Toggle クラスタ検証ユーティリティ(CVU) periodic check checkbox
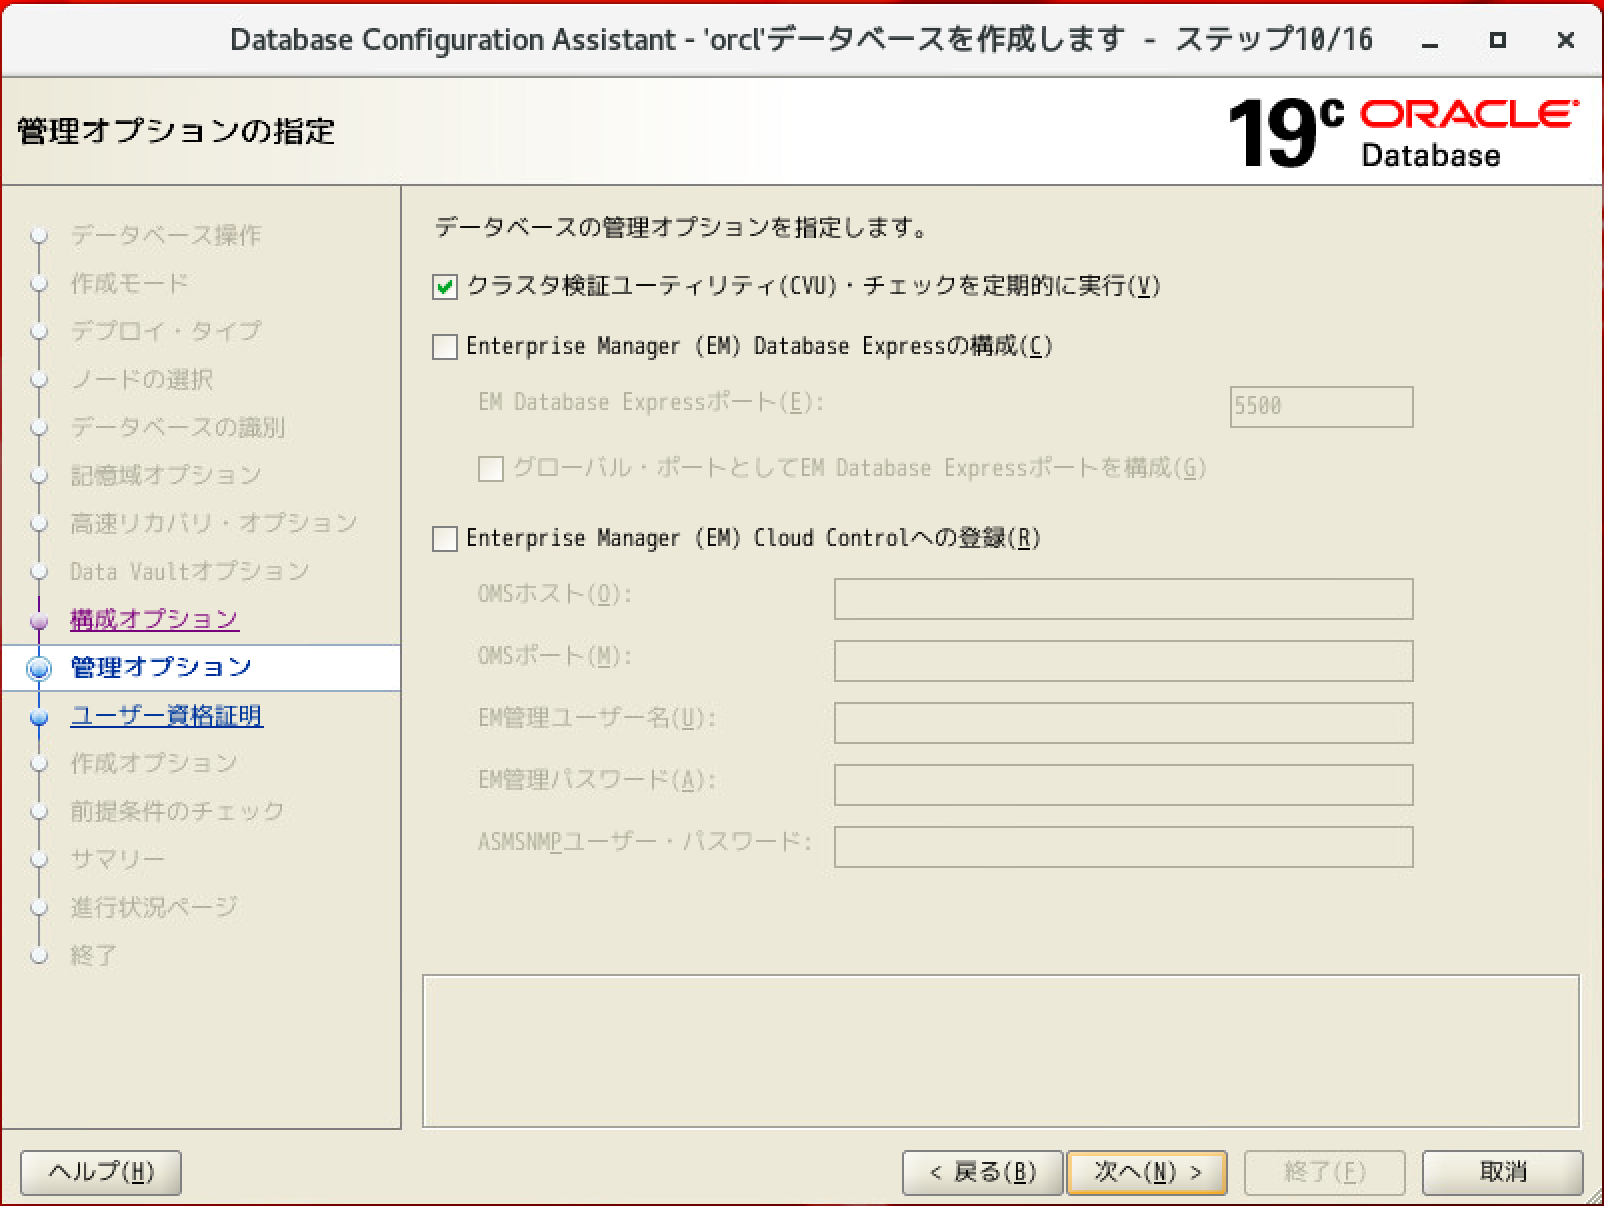Image resolution: width=1604 pixels, height=1206 pixels. pos(445,288)
